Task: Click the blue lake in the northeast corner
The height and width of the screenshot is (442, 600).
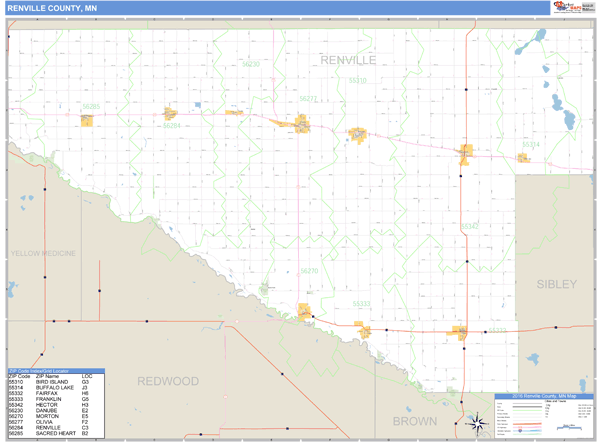Action: 540,36
